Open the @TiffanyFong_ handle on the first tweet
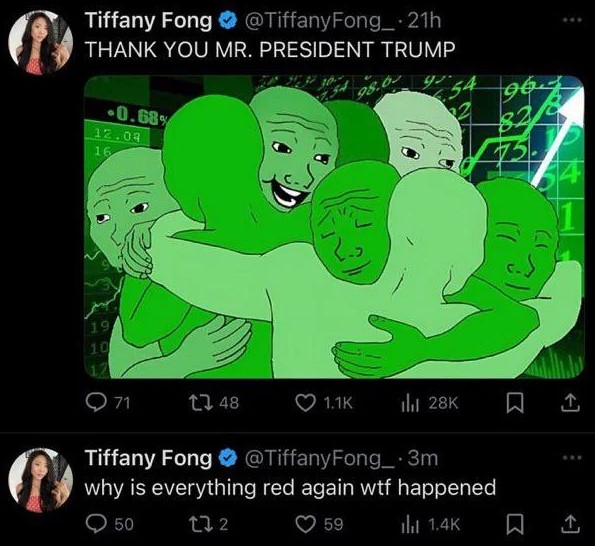595x546 pixels. [x=320, y=21]
